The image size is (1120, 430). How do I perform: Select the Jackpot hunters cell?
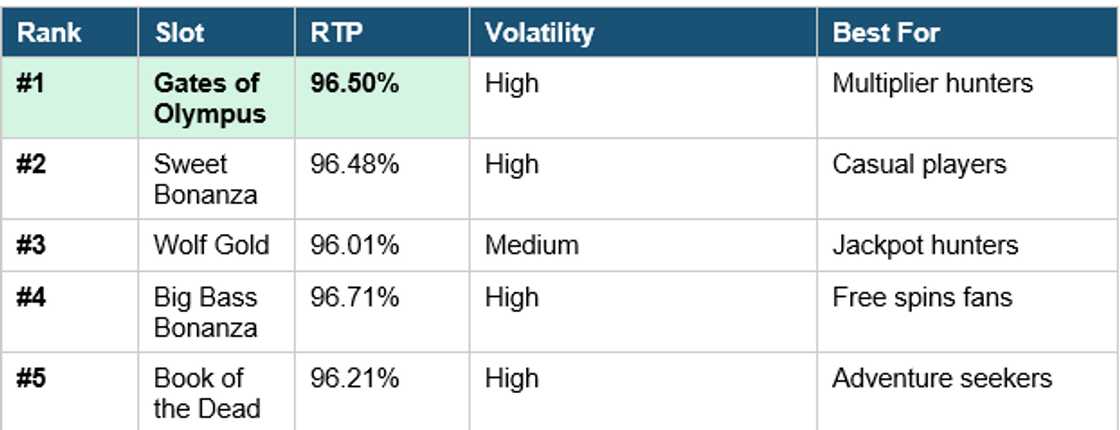(925, 245)
